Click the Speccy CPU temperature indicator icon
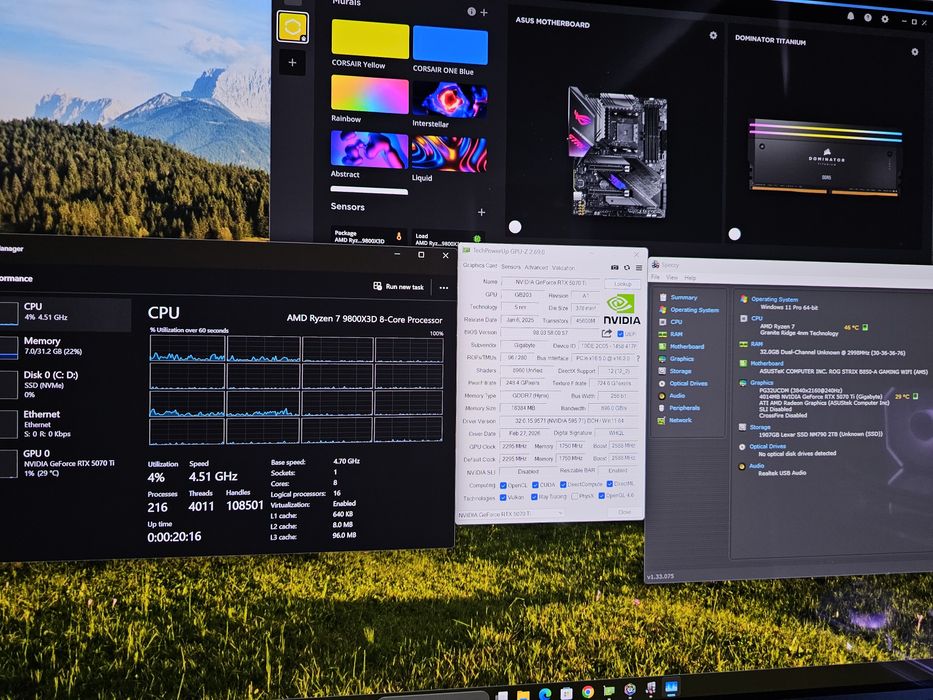This screenshot has width=933, height=700. (865, 327)
